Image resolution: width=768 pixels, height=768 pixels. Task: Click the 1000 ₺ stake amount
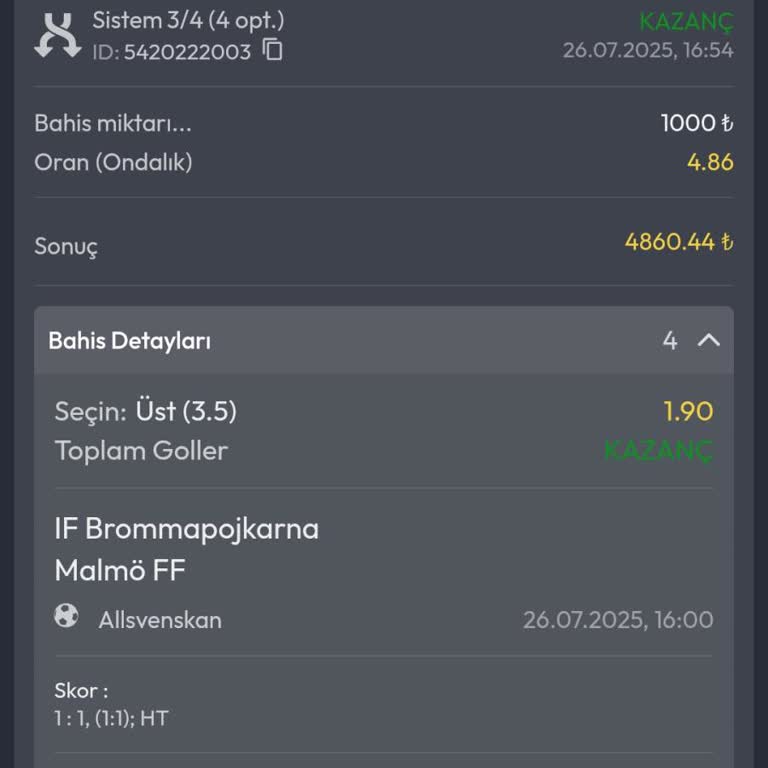click(x=697, y=124)
